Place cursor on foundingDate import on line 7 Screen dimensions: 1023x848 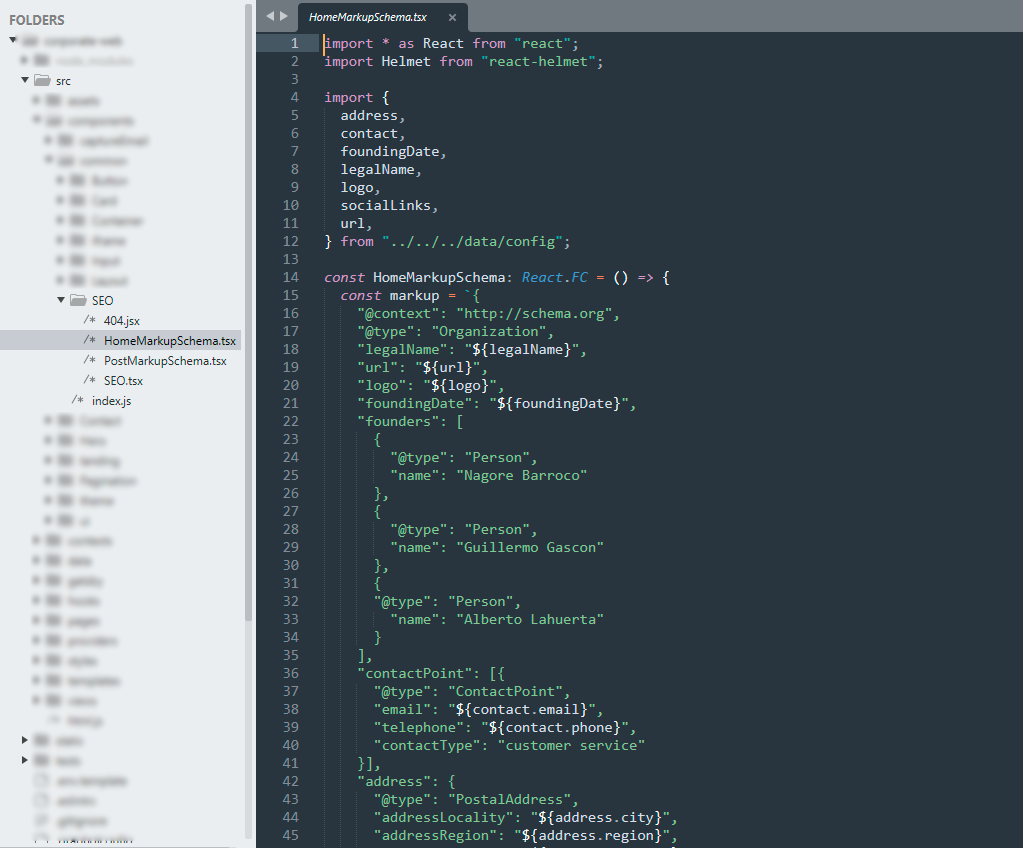389,151
